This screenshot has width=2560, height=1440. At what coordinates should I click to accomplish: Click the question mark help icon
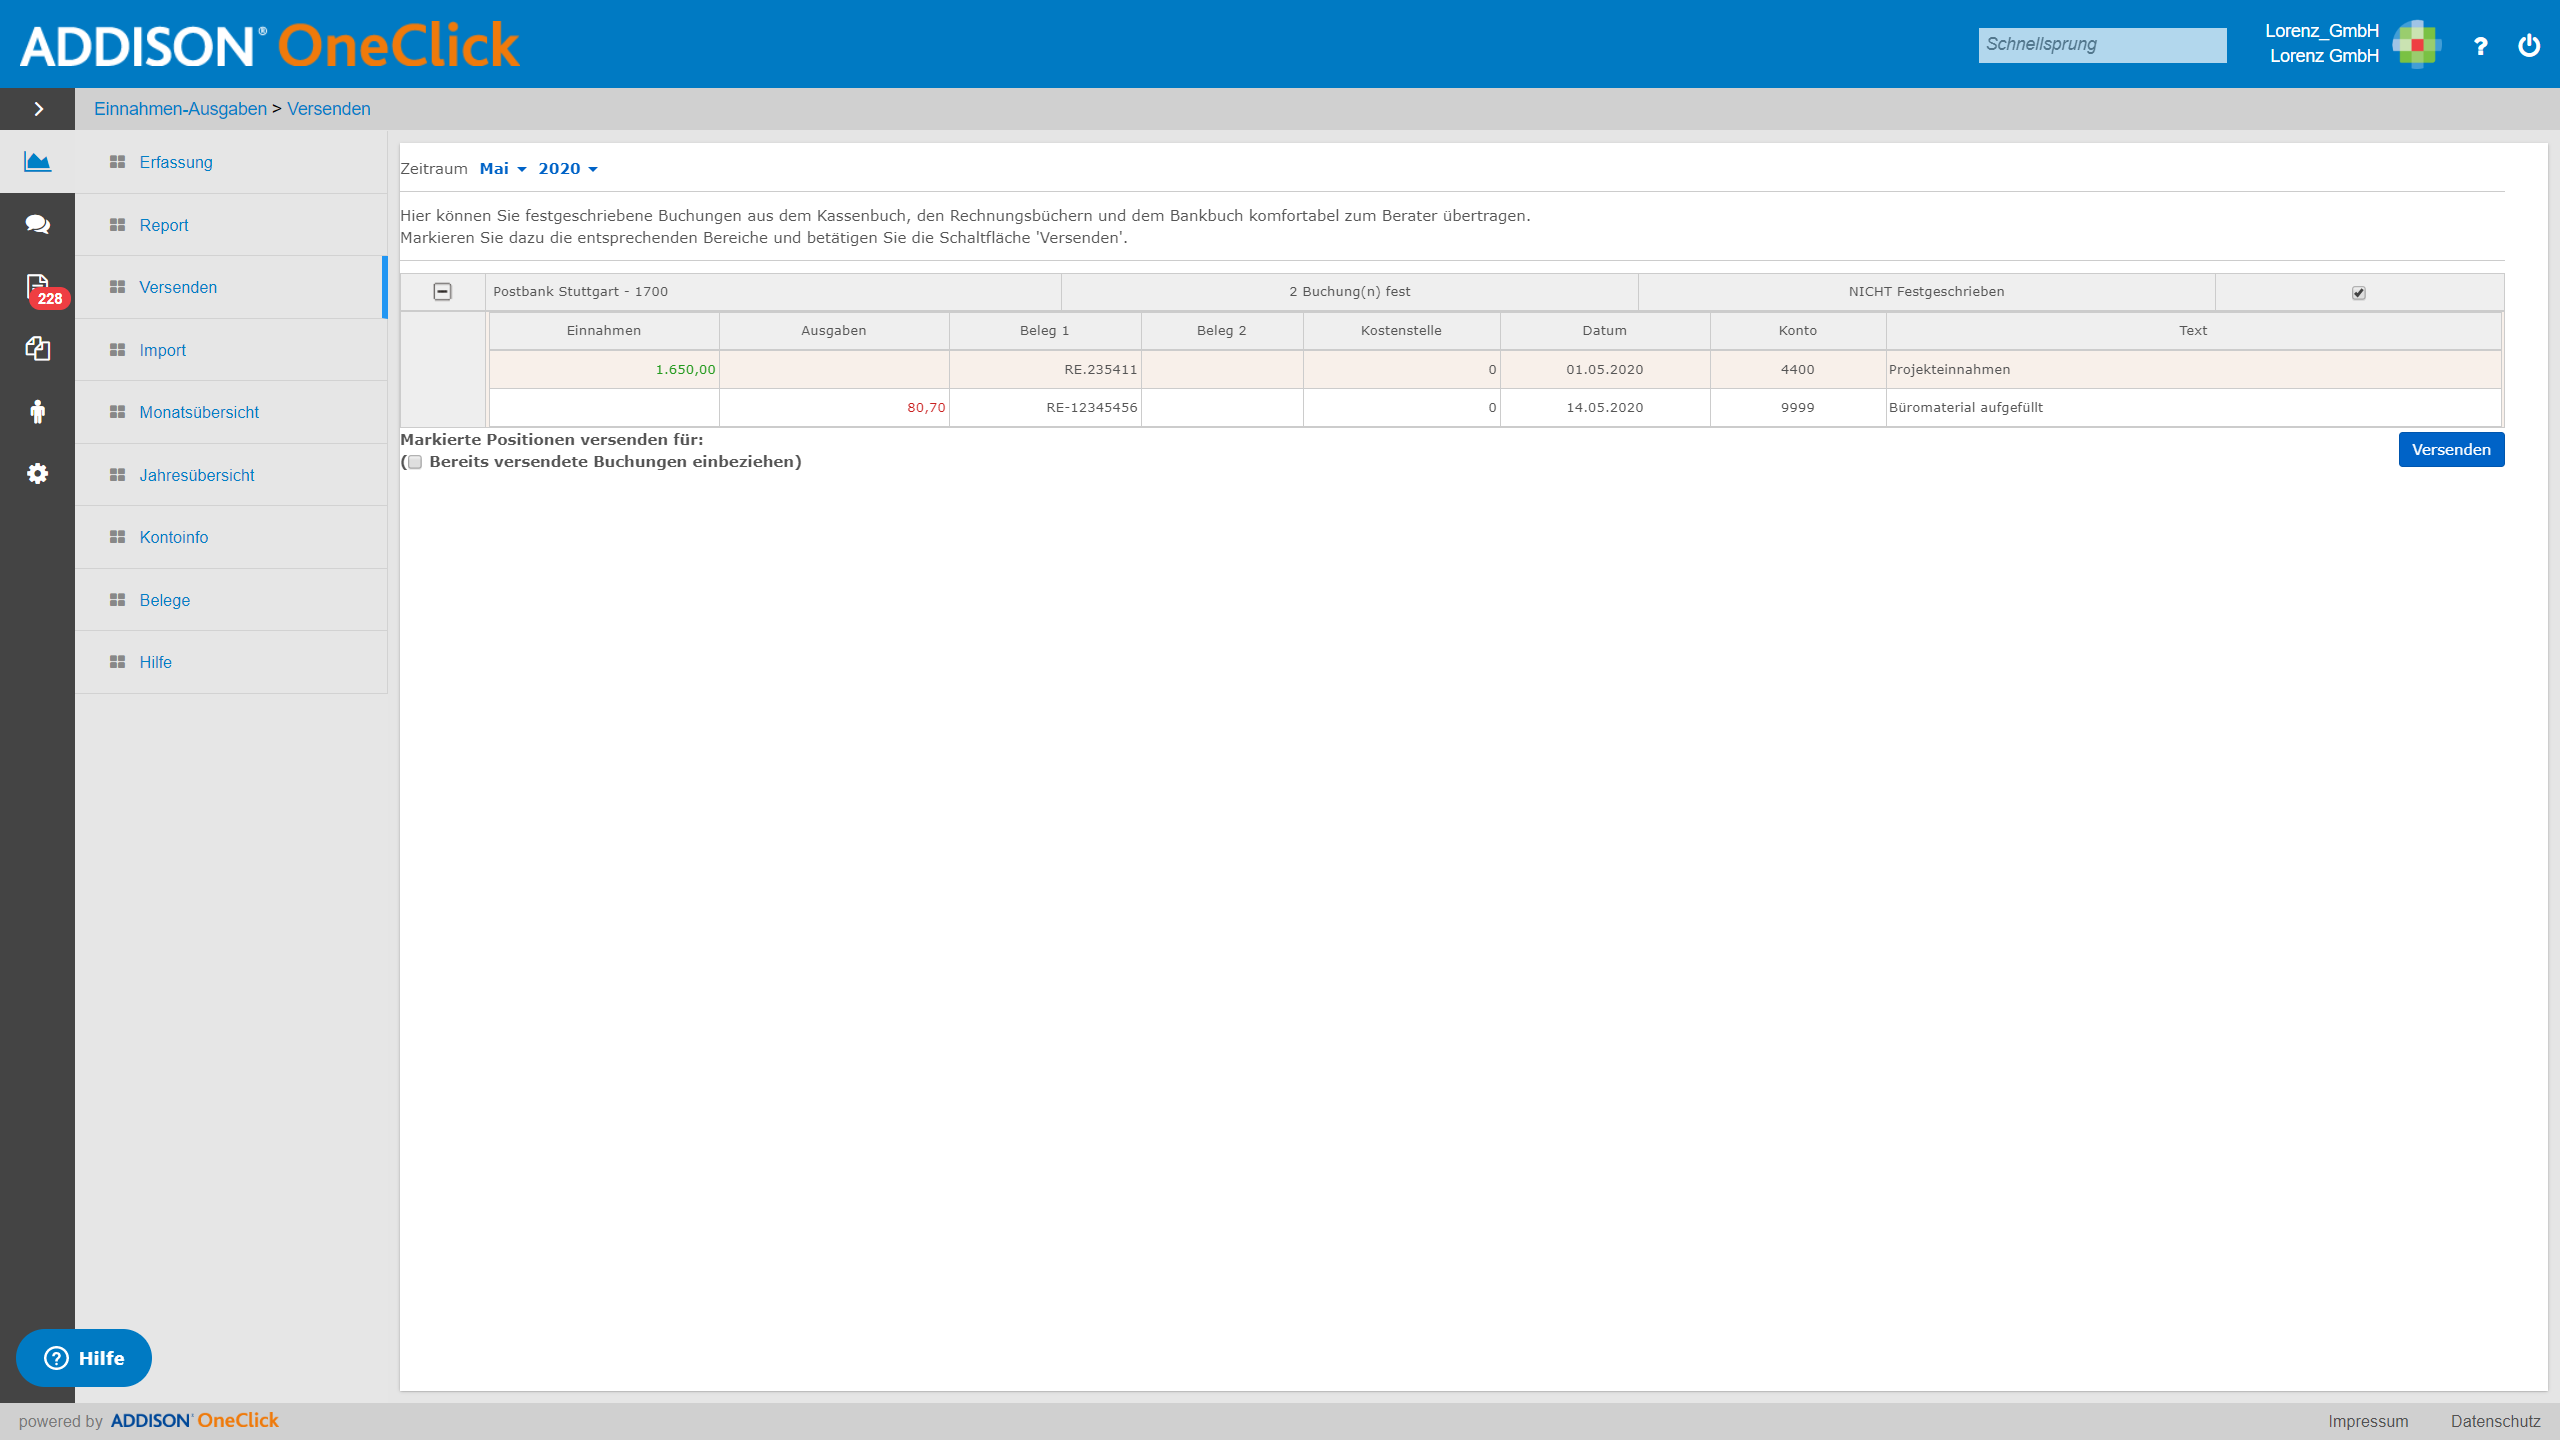(2480, 46)
